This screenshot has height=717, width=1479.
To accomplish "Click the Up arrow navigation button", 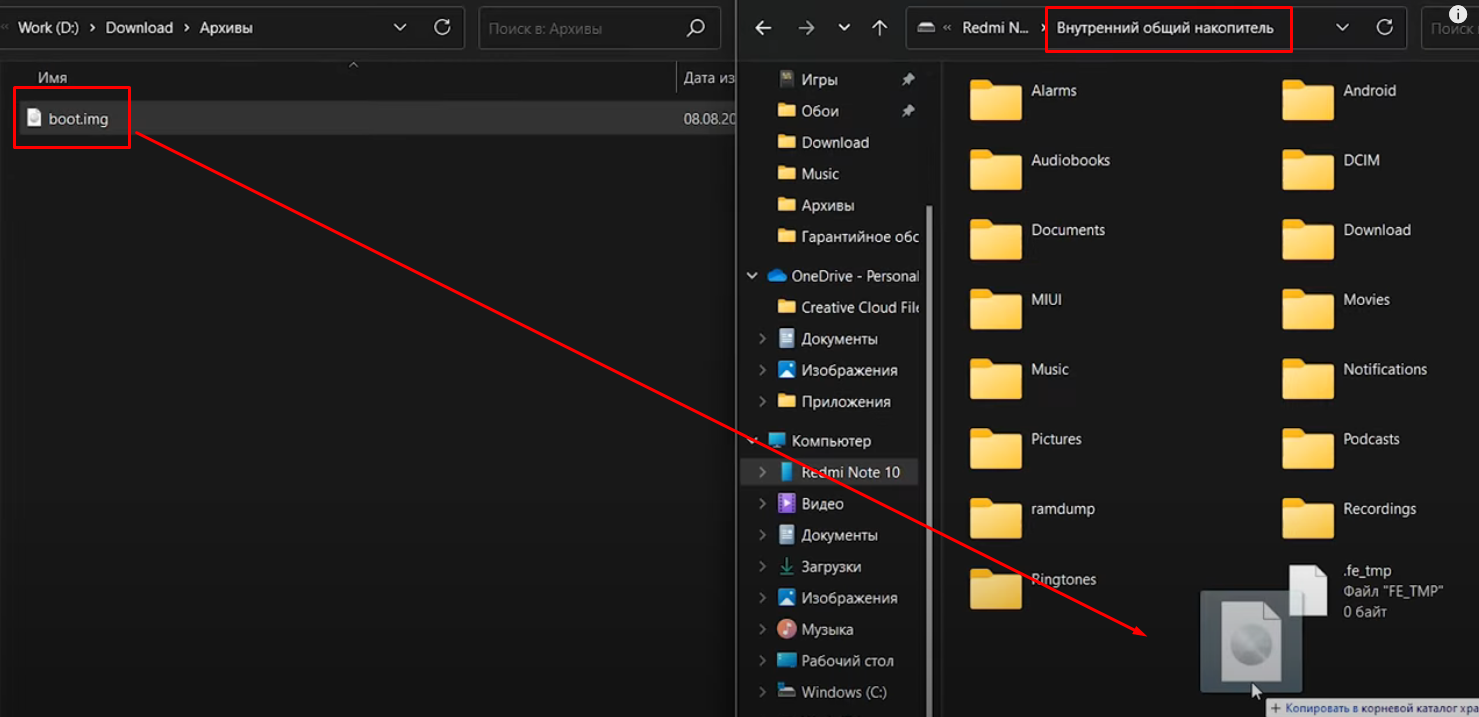I will pyautogui.click(x=880, y=28).
